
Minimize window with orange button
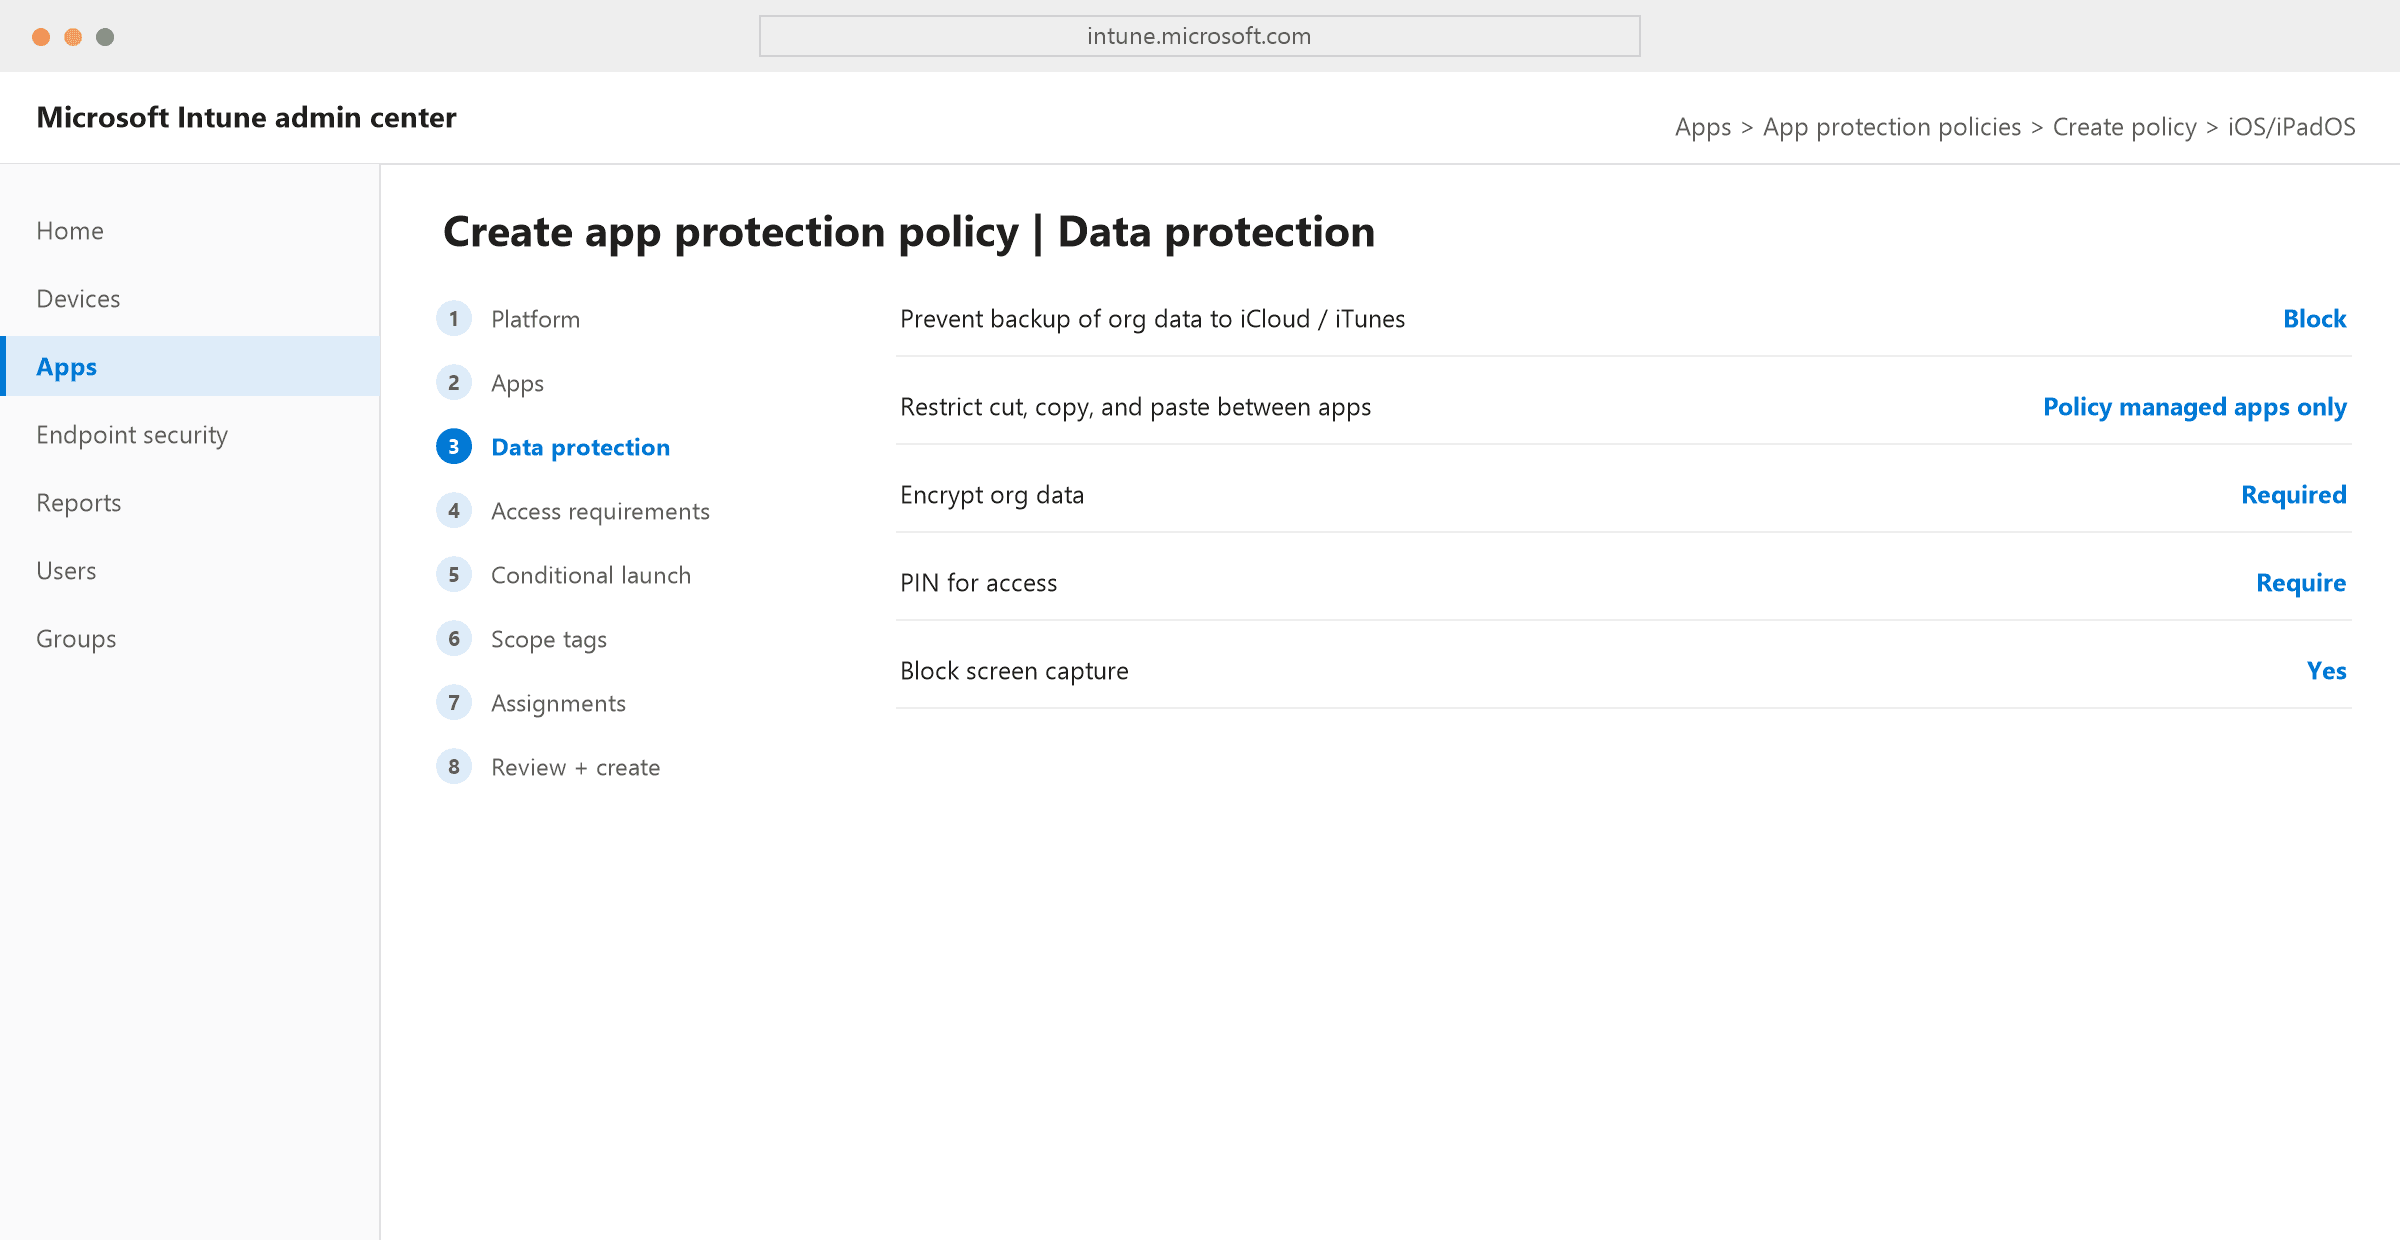(x=73, y=37)
